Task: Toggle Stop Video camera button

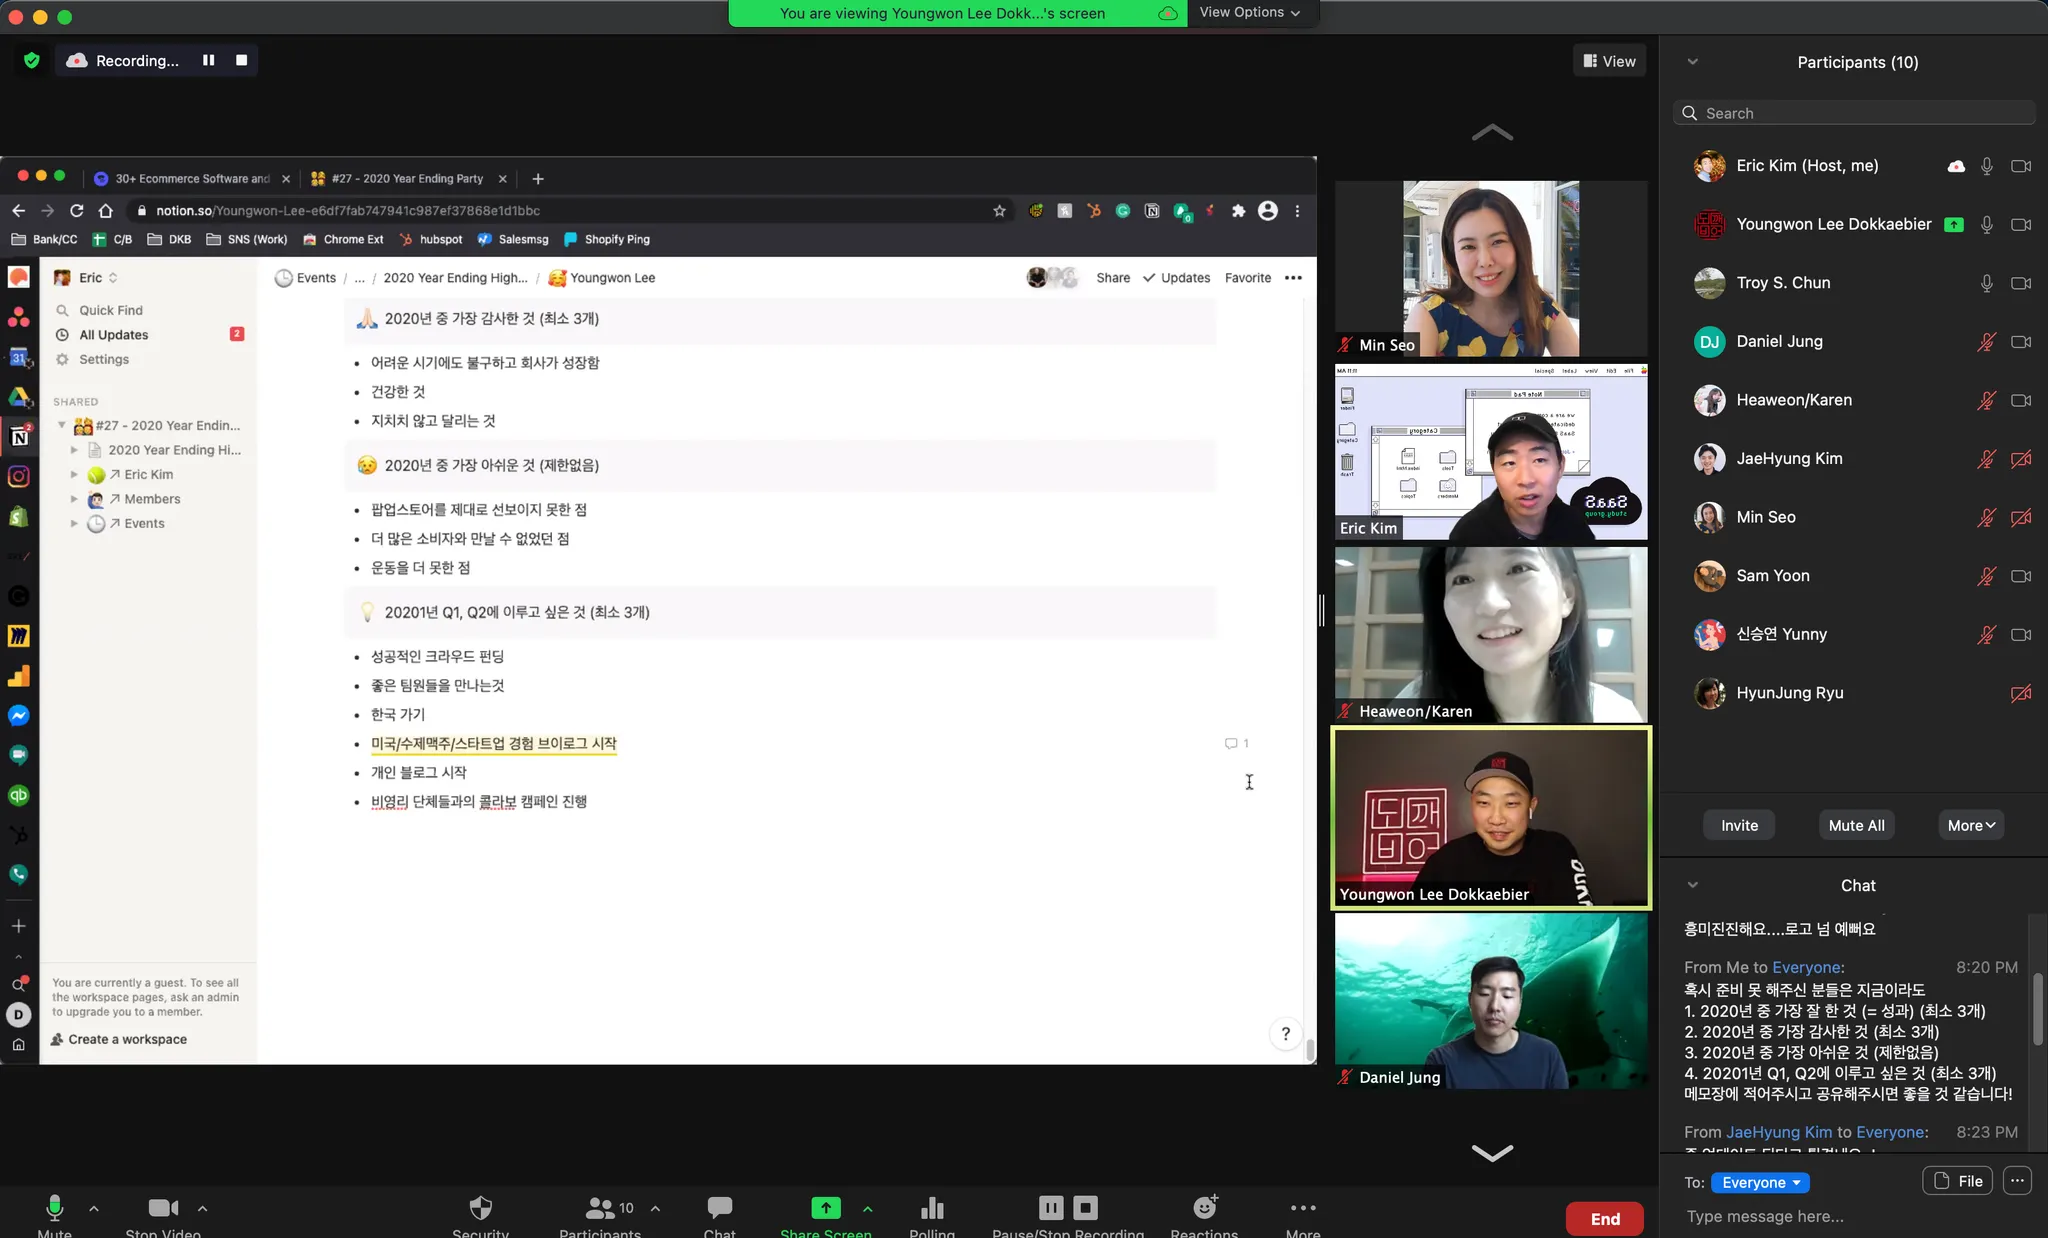Action: coord(163,1208)
